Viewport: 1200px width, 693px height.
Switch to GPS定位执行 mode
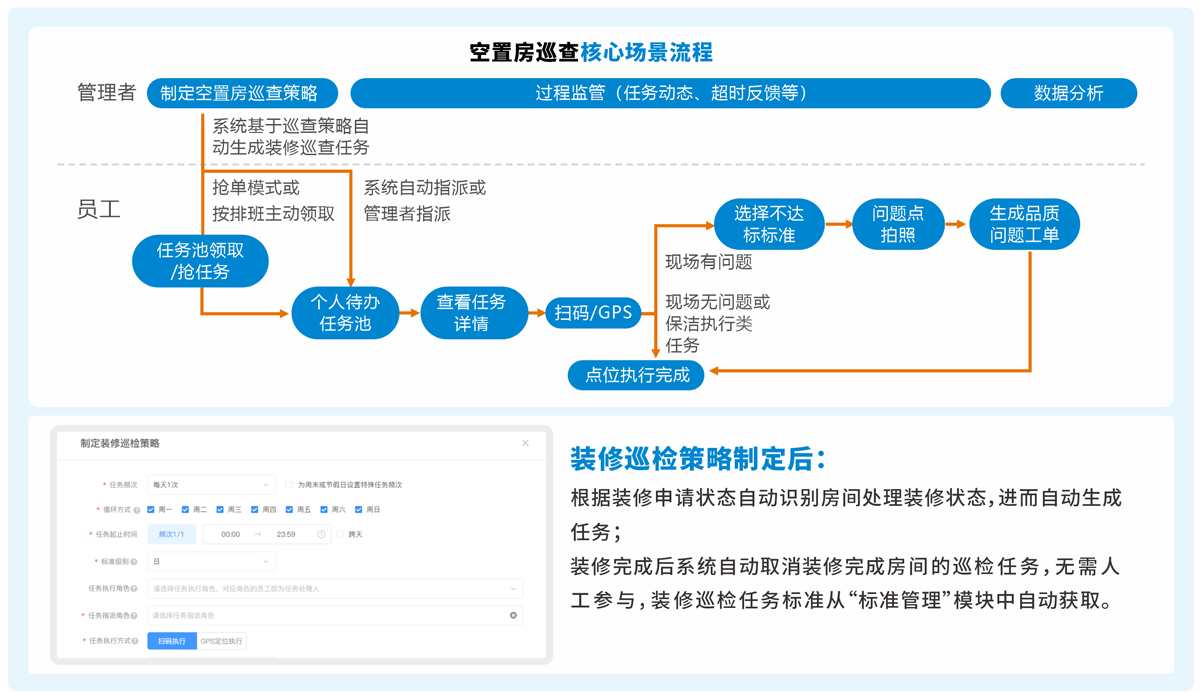[x=221, y=641]
